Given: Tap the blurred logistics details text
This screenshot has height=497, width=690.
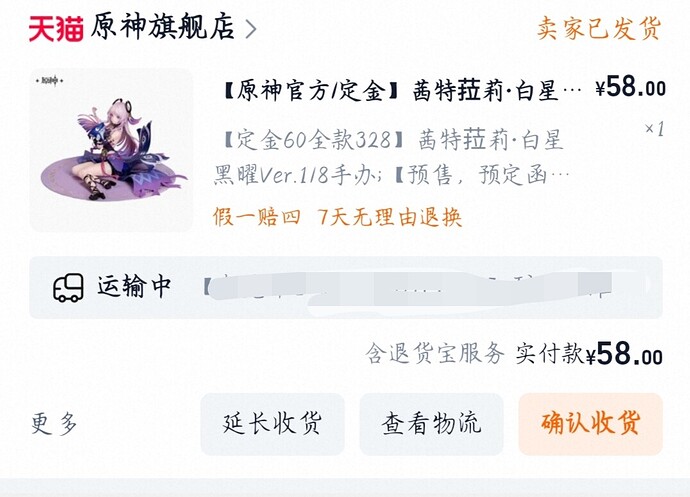Looking at the screenshot, I should click(x=409, y=288).
